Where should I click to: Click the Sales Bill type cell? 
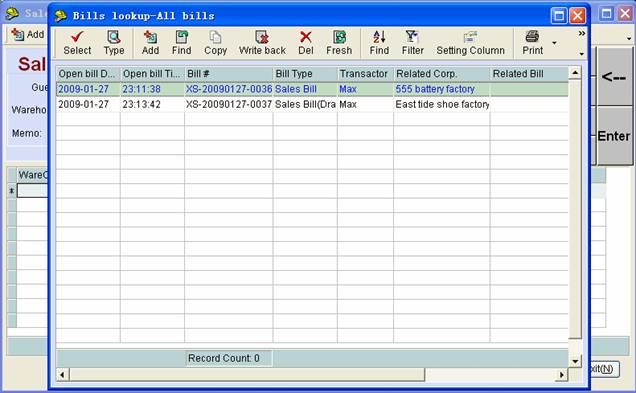click(305, 89)
